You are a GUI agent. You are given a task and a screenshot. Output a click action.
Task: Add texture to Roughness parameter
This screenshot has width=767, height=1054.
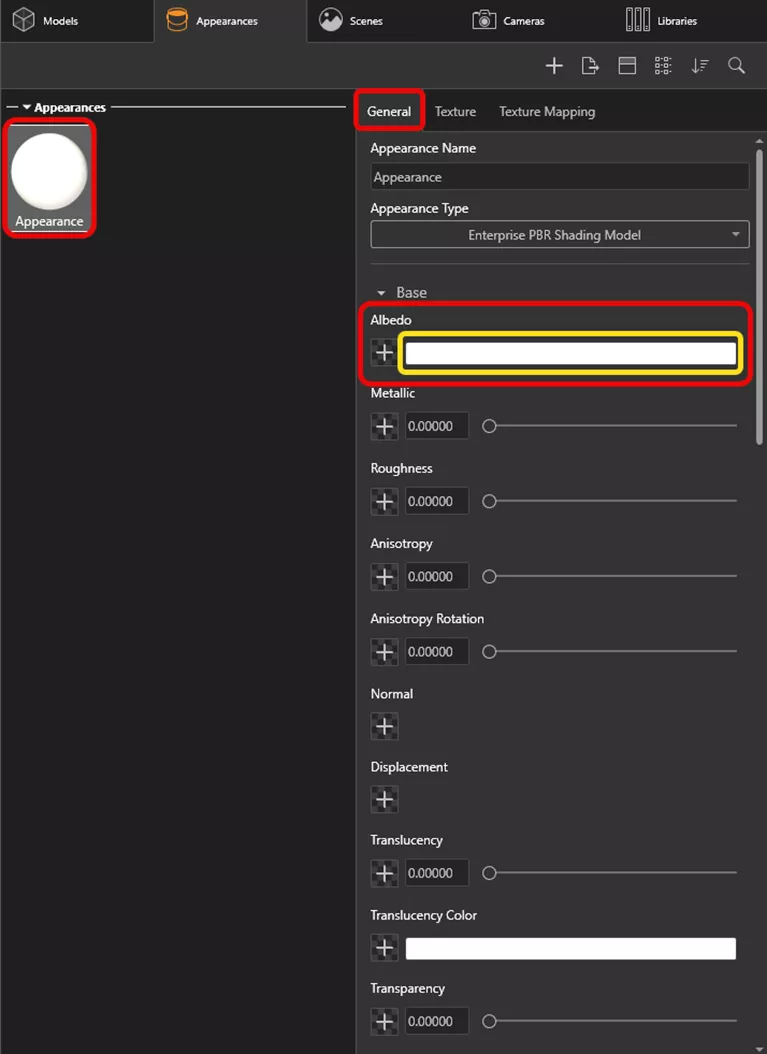tap(384, 501)
